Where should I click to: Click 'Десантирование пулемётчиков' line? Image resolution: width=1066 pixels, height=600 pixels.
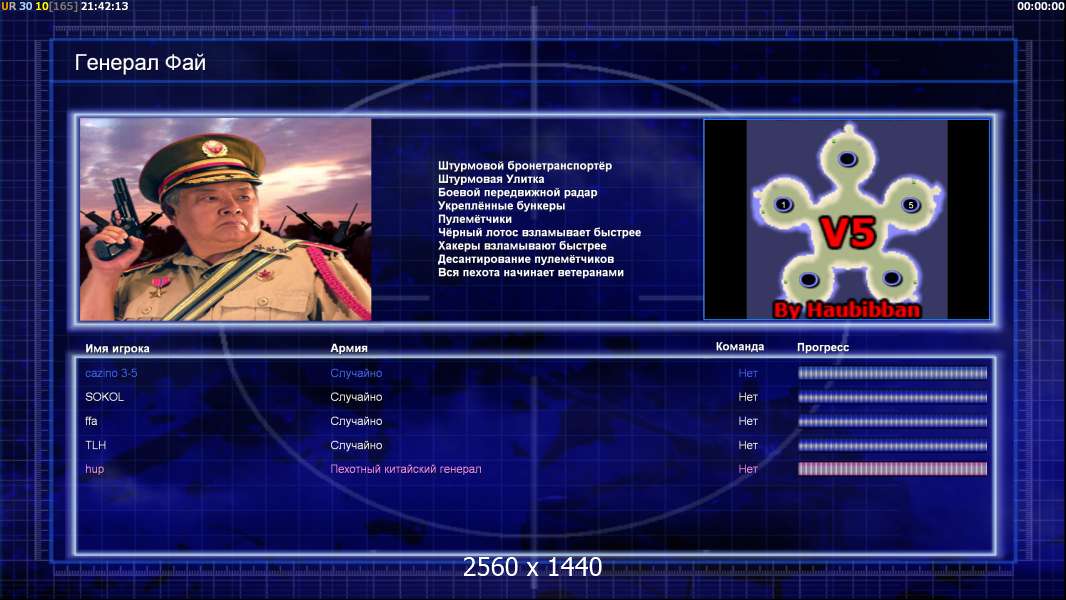(x=526, y=259)
